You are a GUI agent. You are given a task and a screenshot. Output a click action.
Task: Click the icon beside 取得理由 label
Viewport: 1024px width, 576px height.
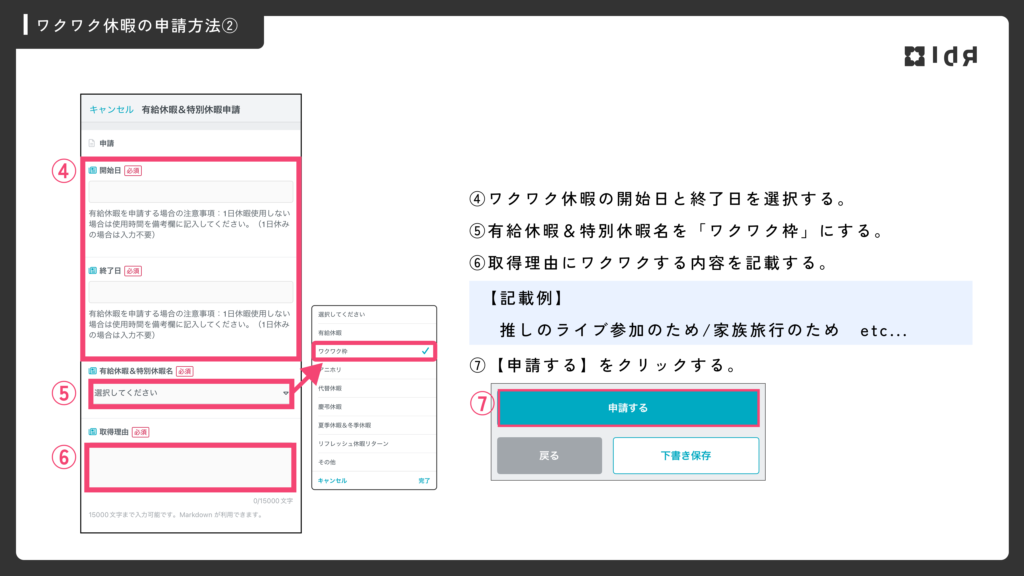pyautogui.click(x=92, y=432)
